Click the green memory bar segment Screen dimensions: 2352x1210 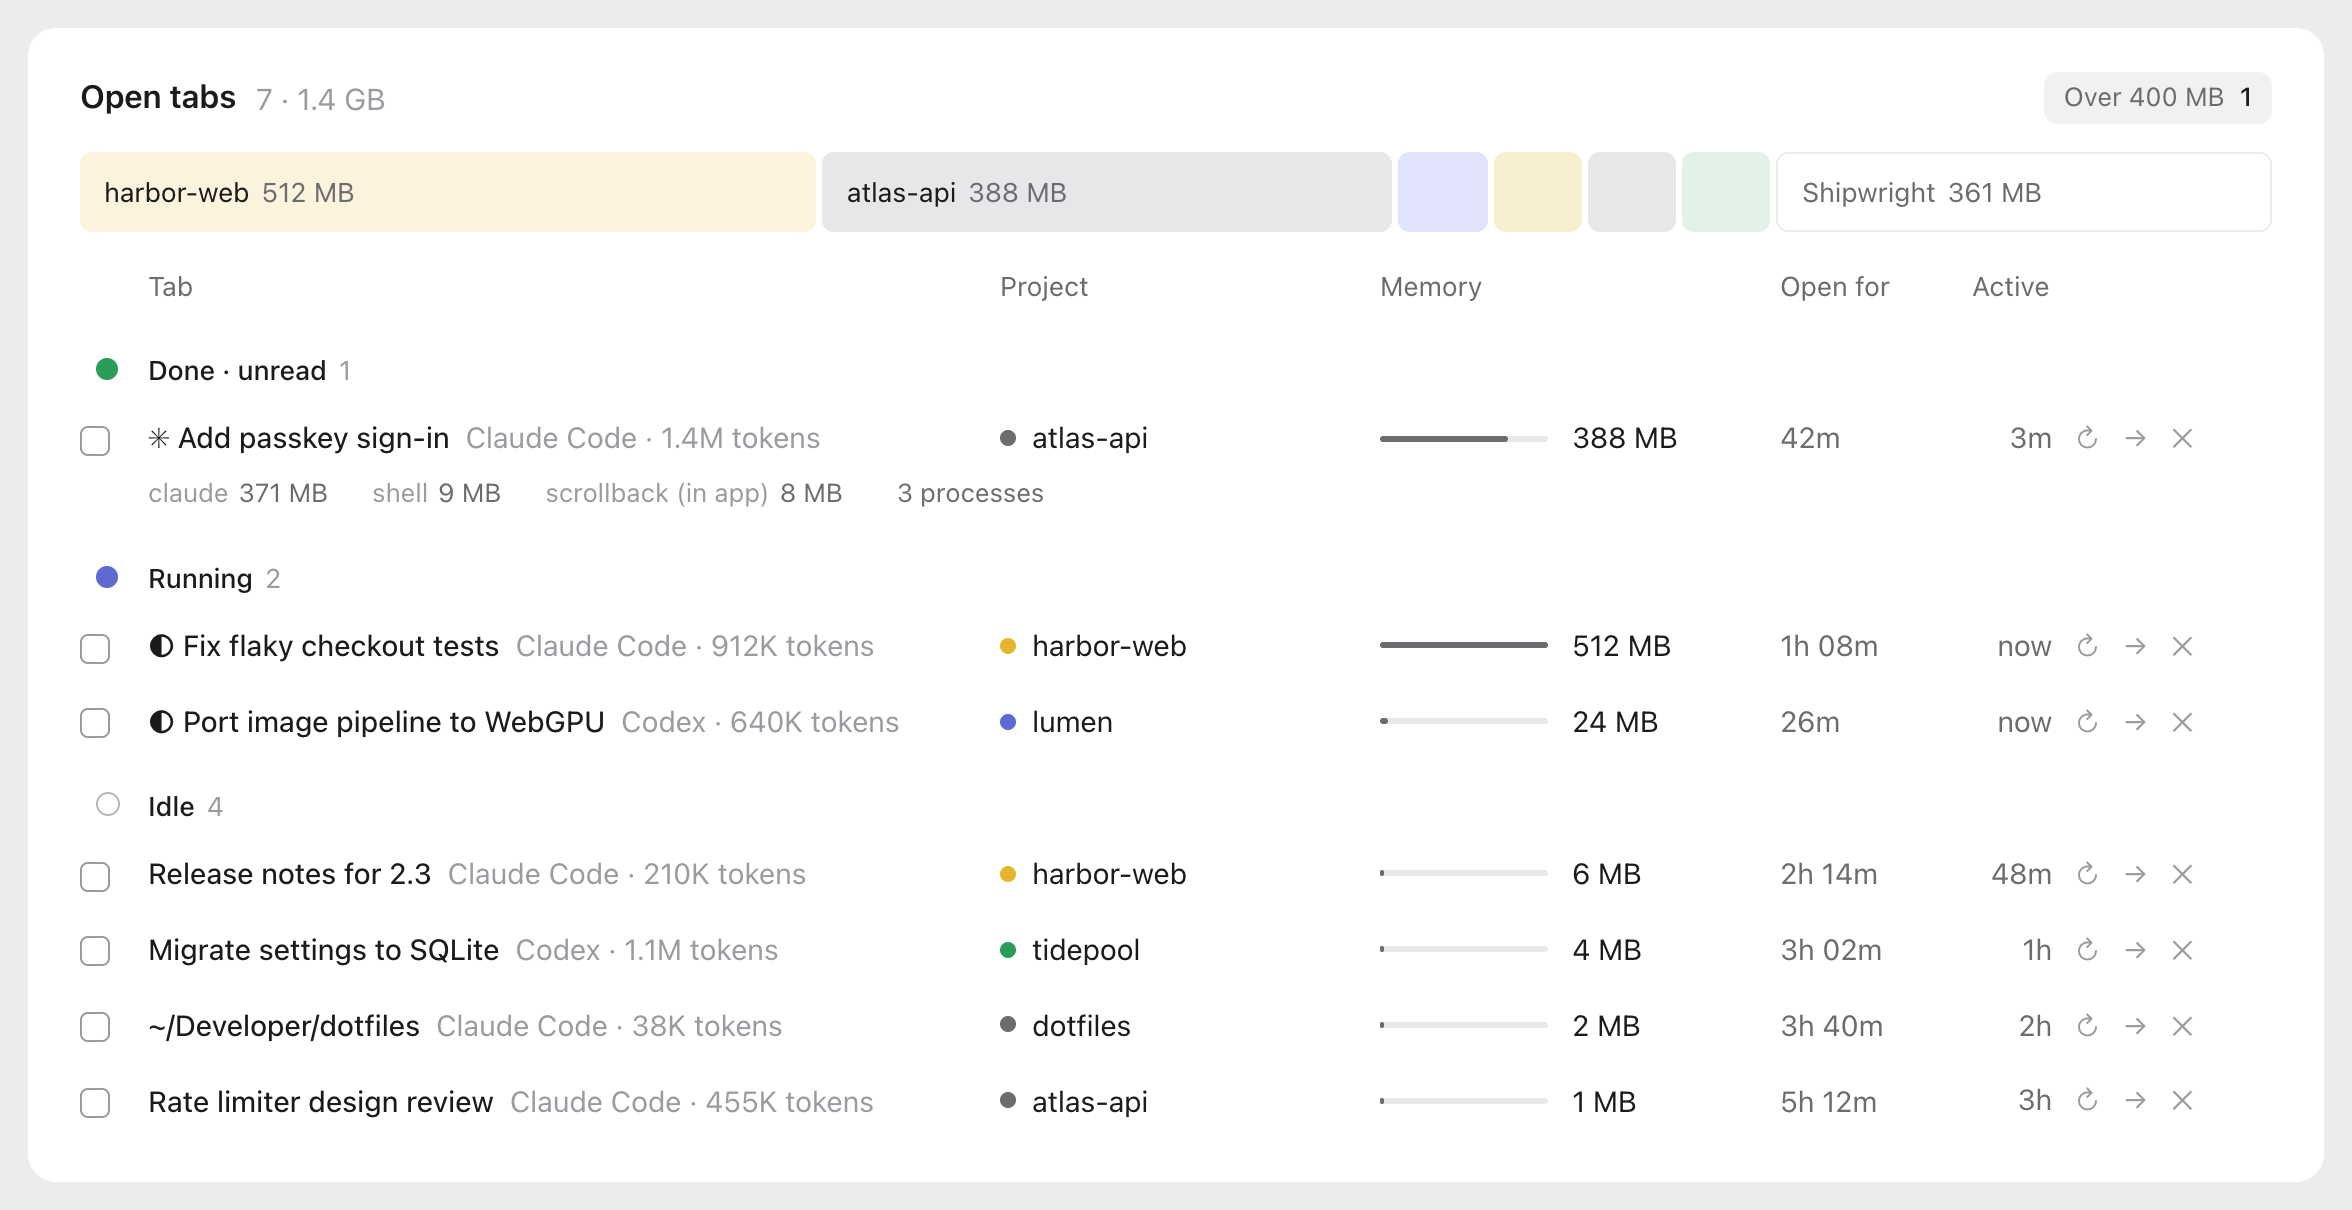click(x=1725, y=192)
